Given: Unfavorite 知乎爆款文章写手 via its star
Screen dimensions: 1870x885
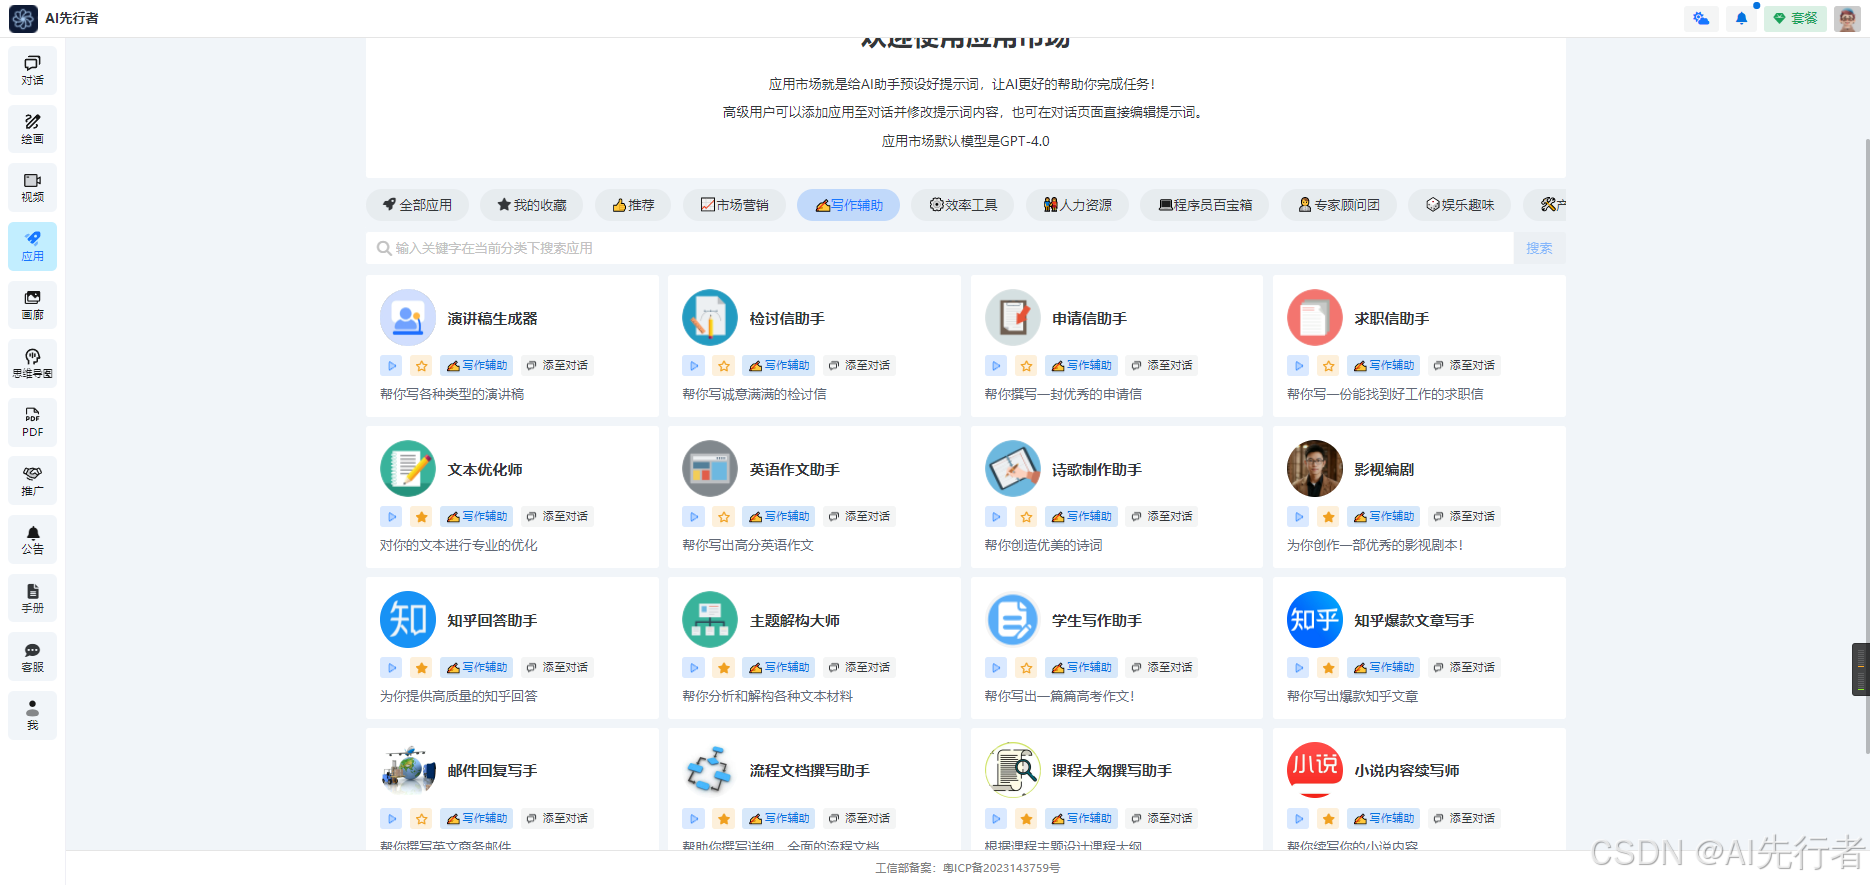Looking at the screenshot, I should click(1329, 668).
